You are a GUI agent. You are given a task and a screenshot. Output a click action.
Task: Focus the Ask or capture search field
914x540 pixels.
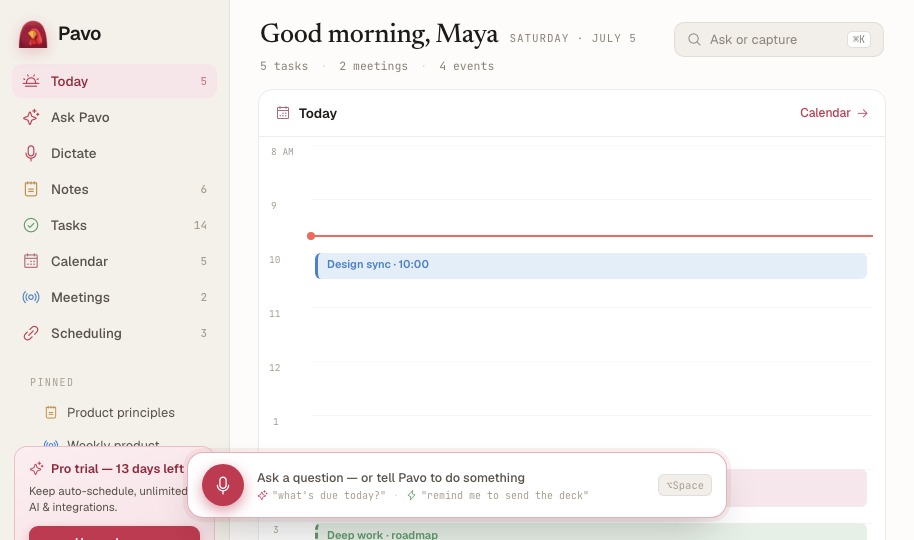(x=779, y=40)
